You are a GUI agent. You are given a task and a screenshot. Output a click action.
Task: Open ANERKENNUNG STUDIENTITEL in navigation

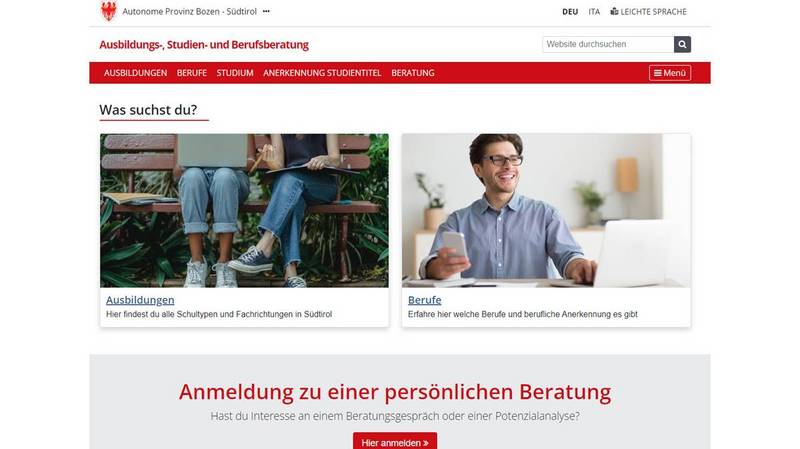[322, 73]
